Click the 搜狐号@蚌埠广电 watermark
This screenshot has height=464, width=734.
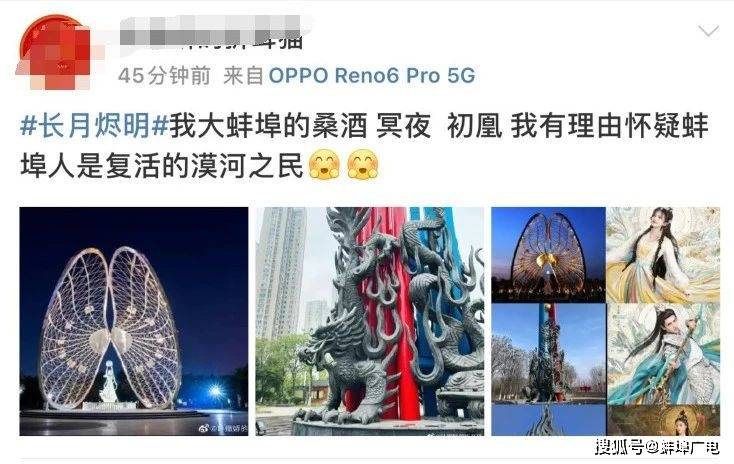[657, 447]
